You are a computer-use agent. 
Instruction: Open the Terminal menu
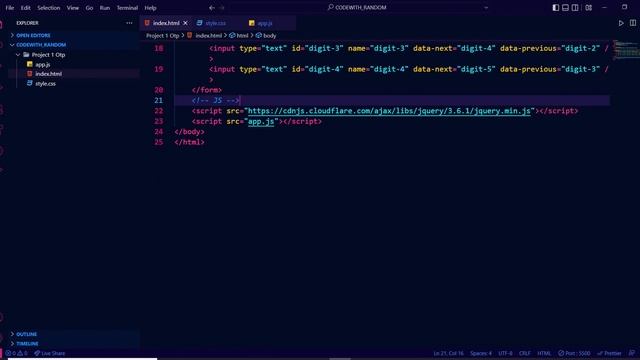tap(127, 8)
